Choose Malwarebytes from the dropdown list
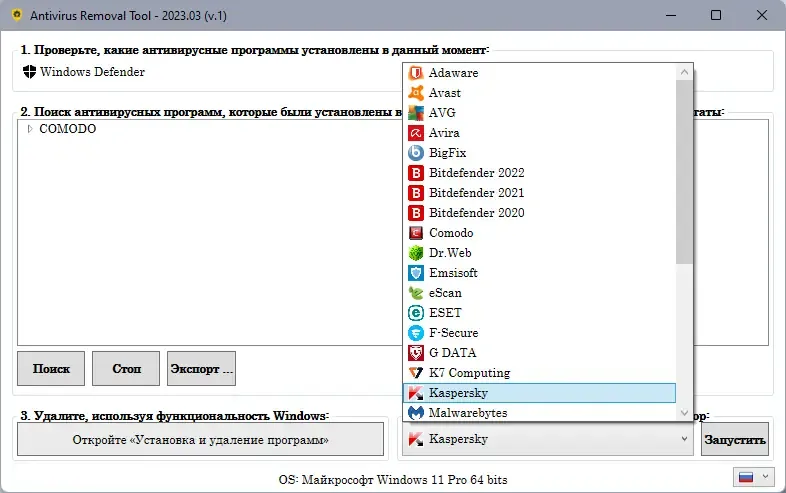Viewport: 786px width, 493px height. point(539,413)
